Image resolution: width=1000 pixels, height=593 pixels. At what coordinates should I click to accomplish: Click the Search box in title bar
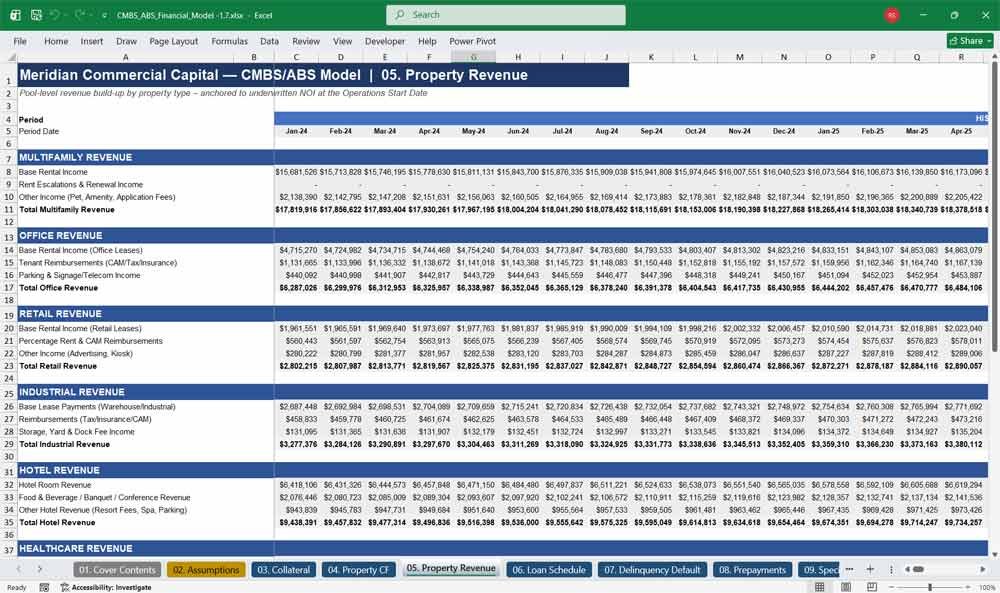(505, 15)
